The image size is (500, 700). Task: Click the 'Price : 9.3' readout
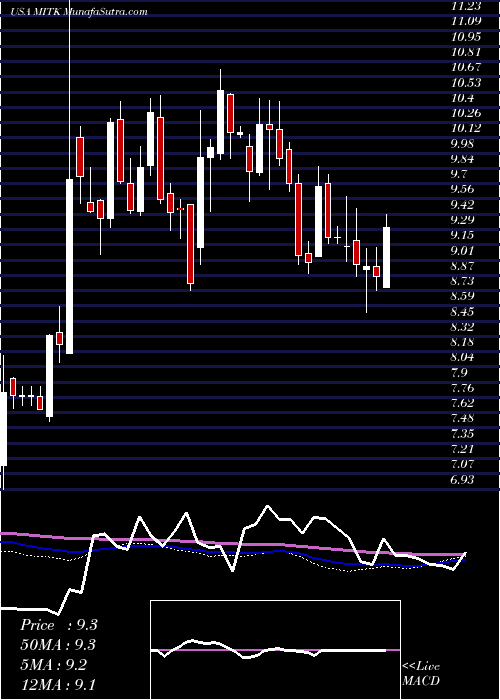click(x=58, y=625)
